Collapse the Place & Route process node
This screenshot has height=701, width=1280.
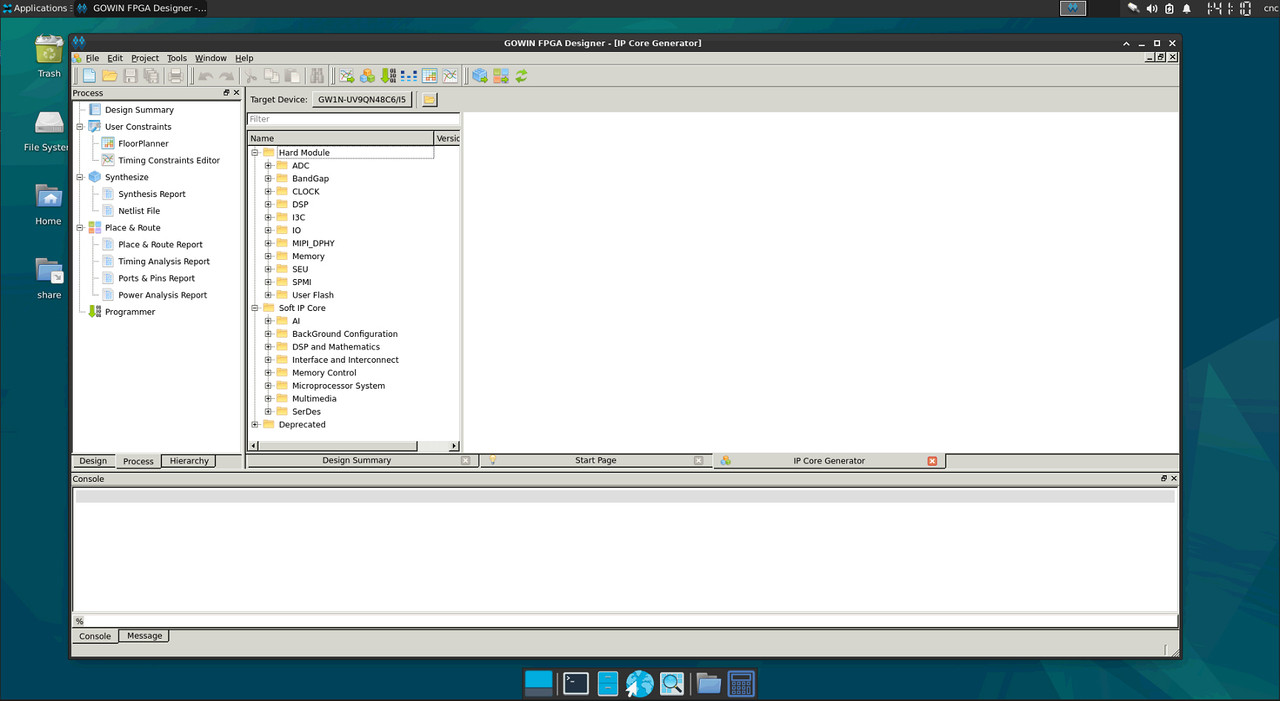(80, 228)
